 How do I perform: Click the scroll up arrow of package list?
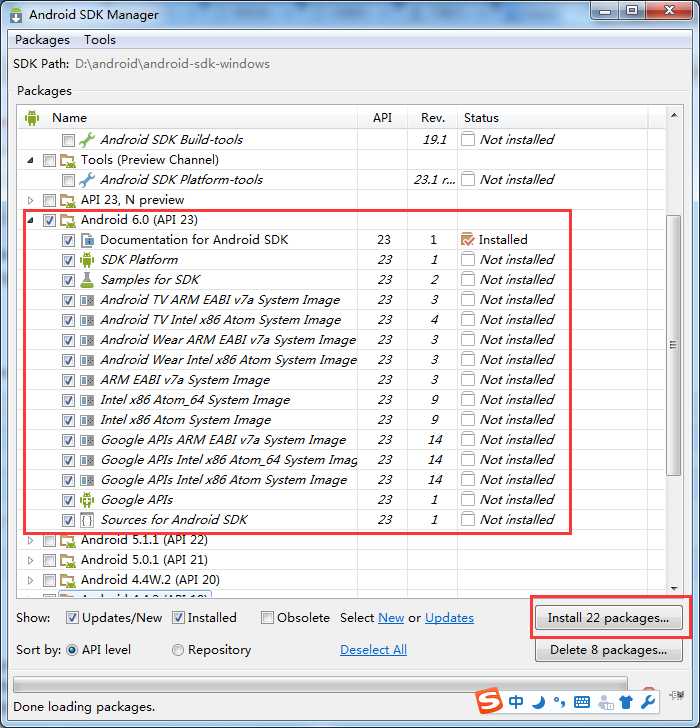coord(674,115)
